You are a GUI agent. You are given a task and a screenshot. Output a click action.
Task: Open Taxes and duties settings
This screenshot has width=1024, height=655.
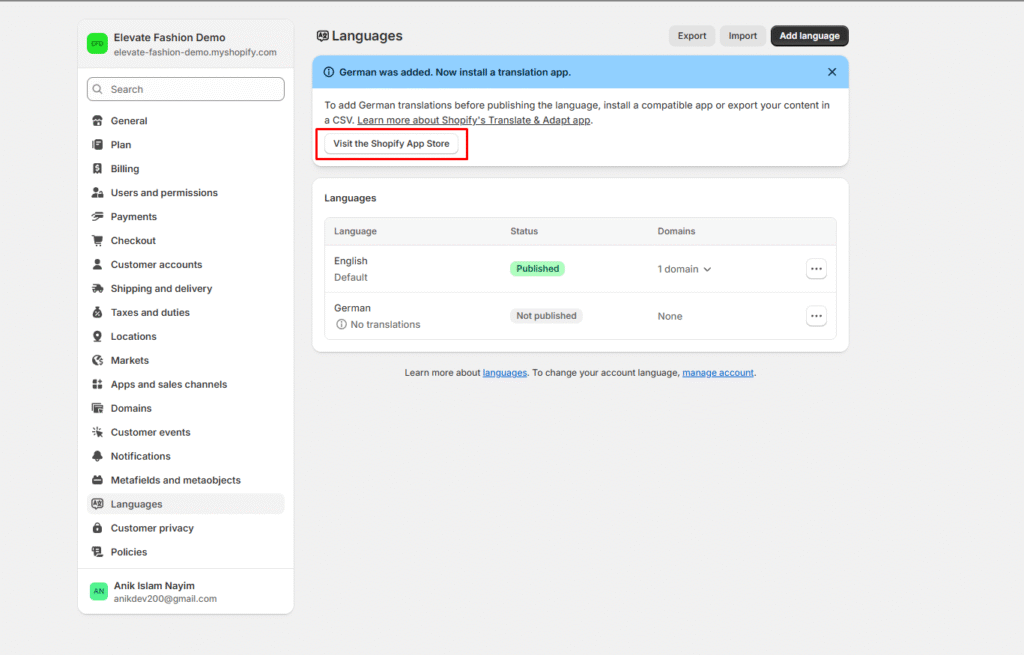[x=185, y=312]
